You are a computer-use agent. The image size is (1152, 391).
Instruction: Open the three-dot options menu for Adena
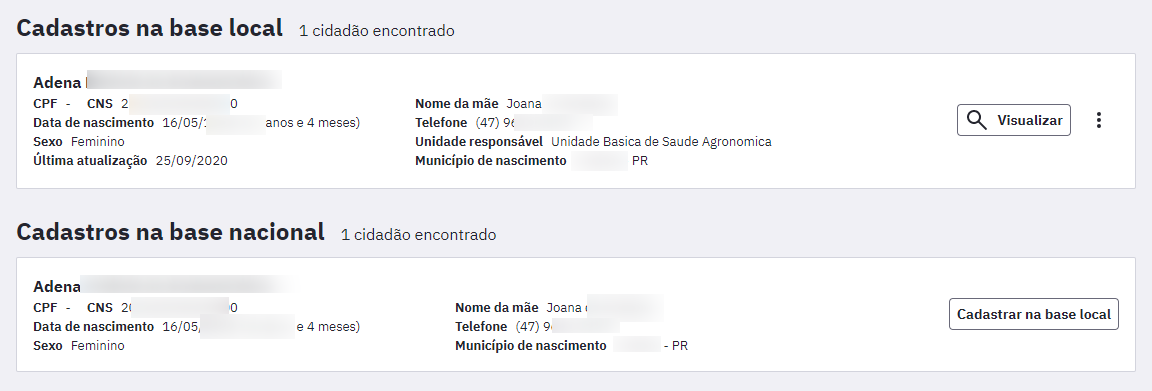pos(1098,121)
